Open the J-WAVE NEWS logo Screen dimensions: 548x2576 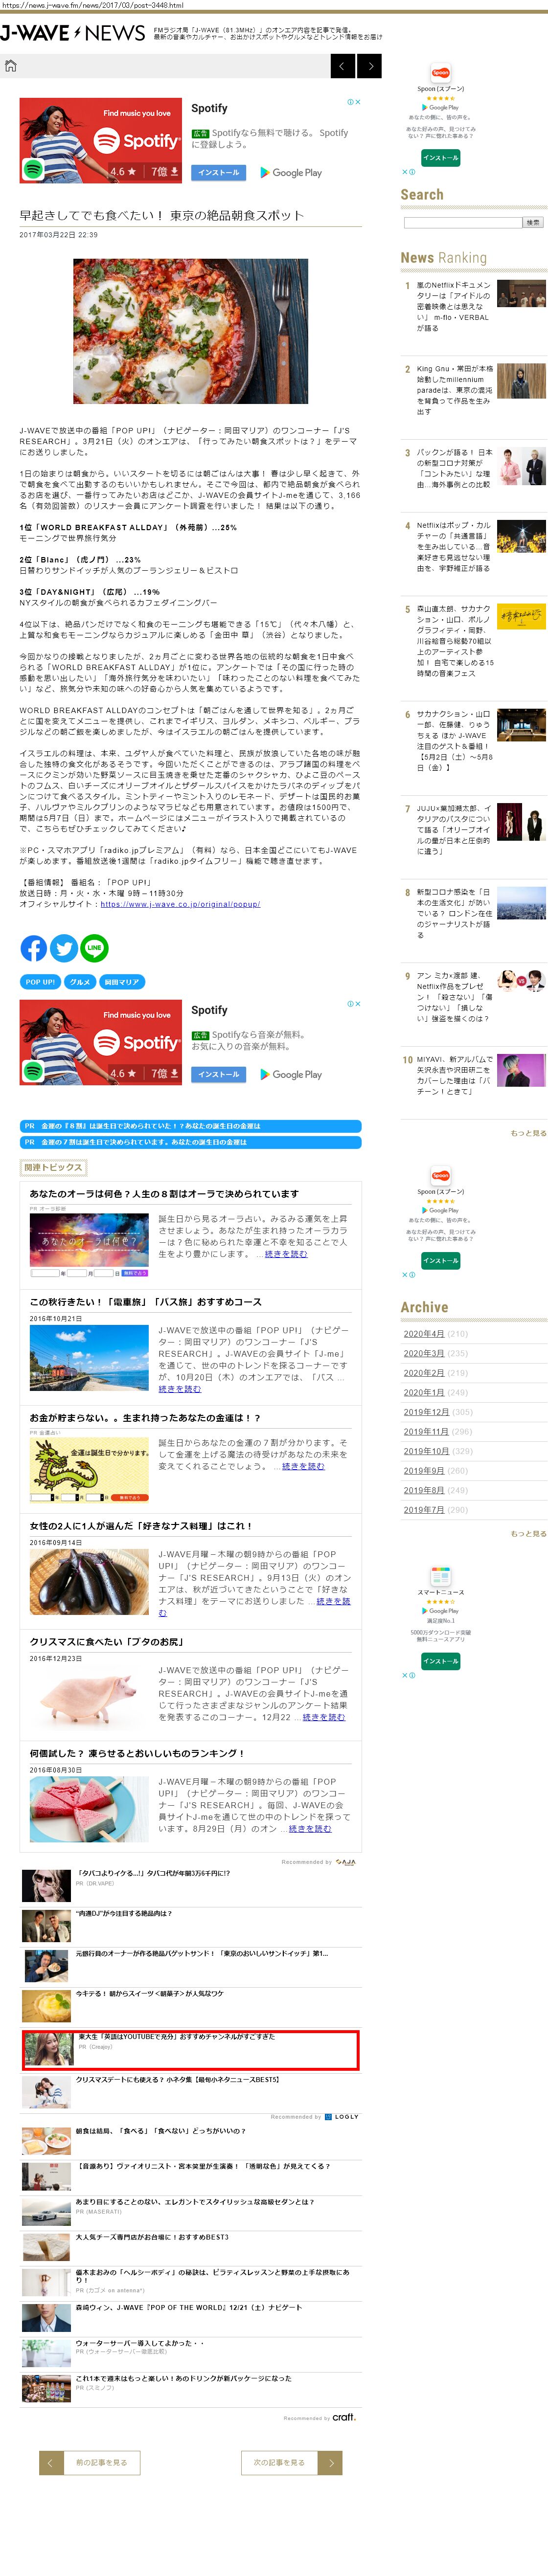coord(73,33)
